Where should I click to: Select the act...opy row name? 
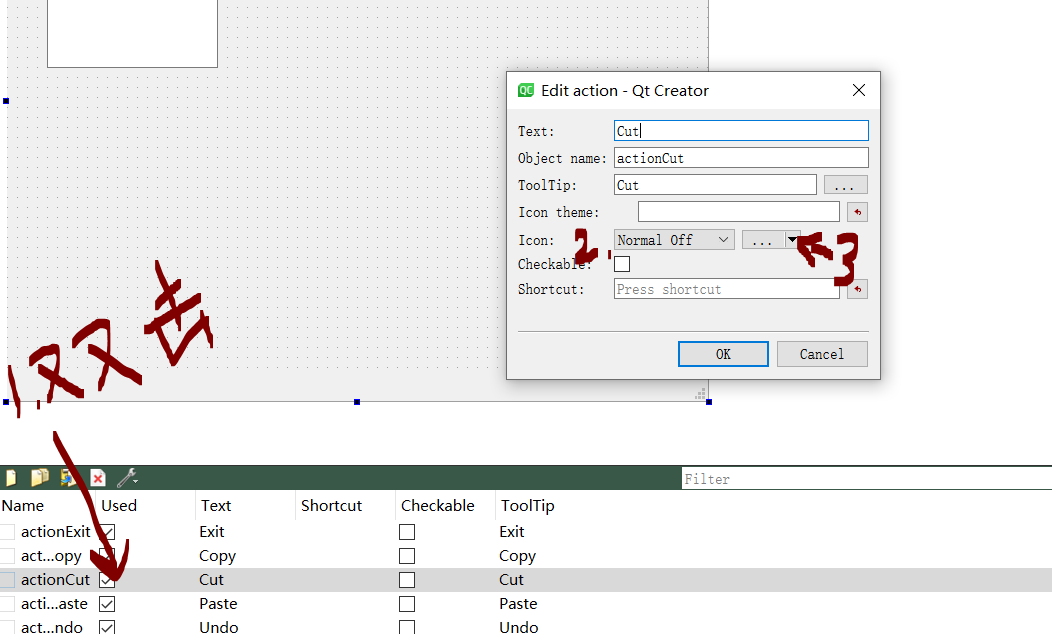pos(51,556)
